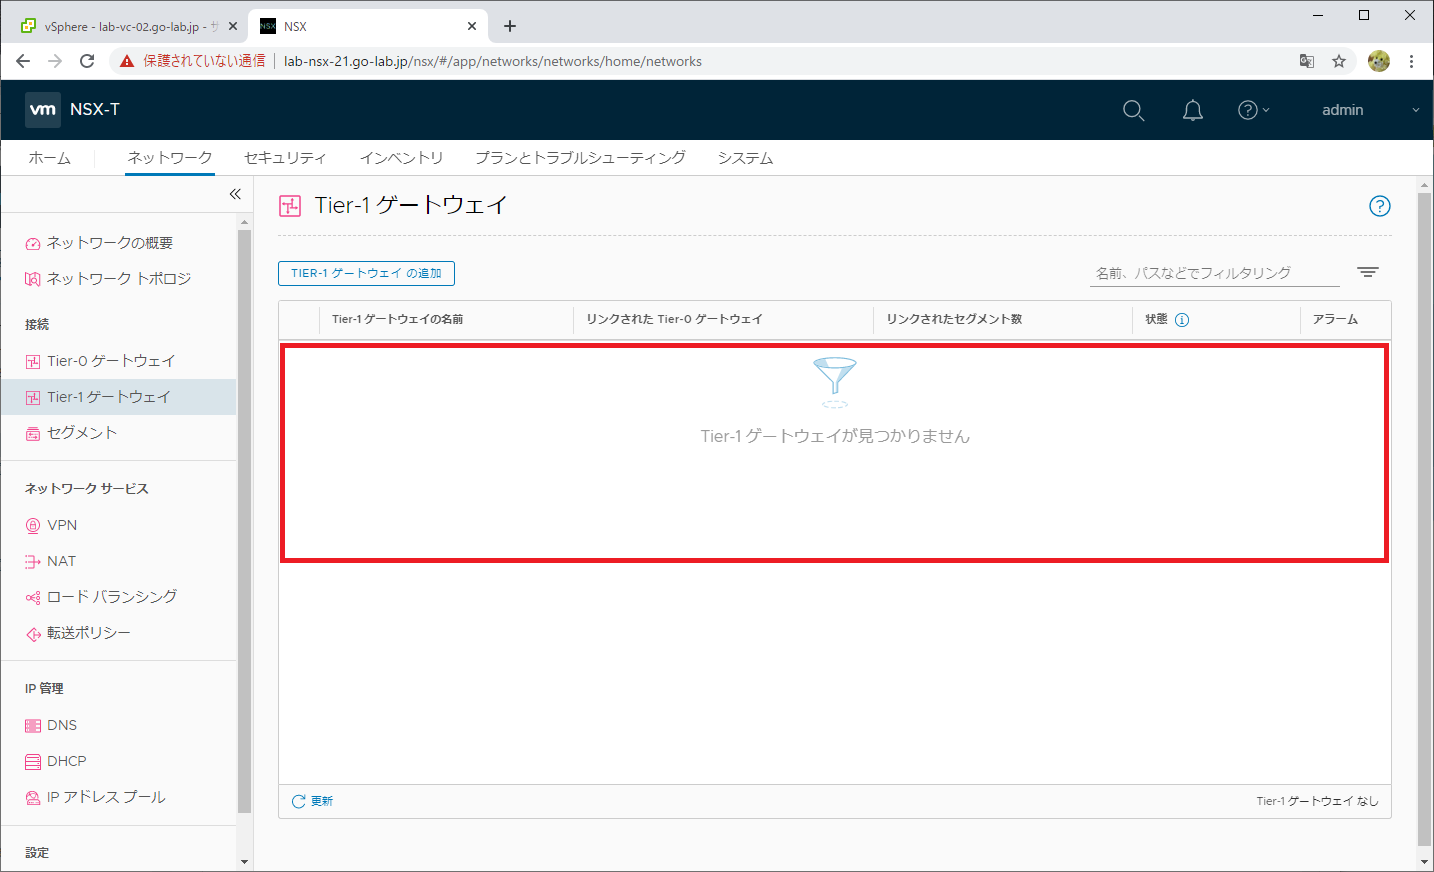The height and width of the screenshot is (872, 1434).
Task: Open the システム tab
Action: (745, 158)
